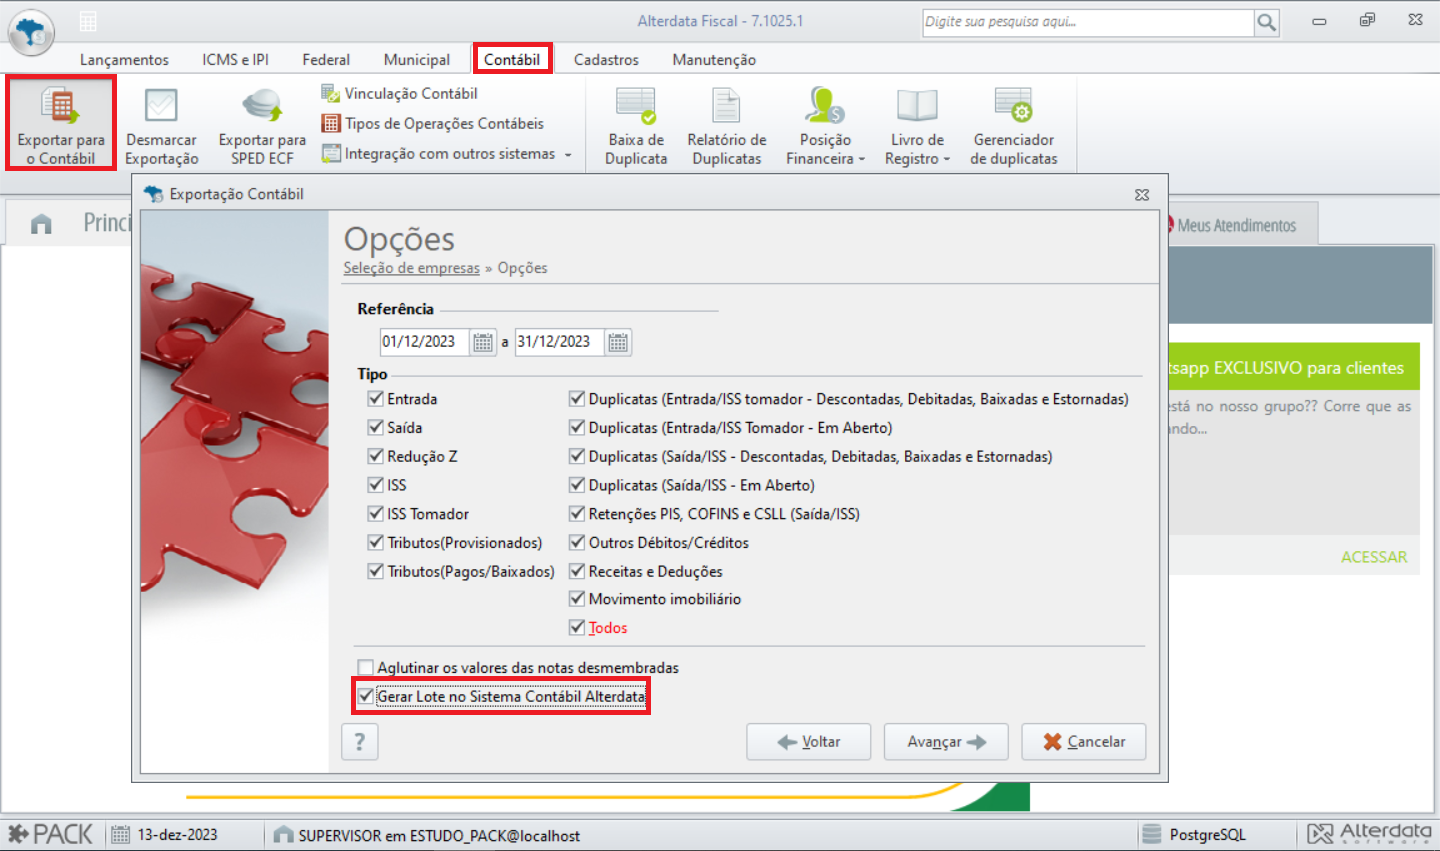
Task: Click the ACESSAR link
Action: pyautogui.click(x=1374, y=557)
